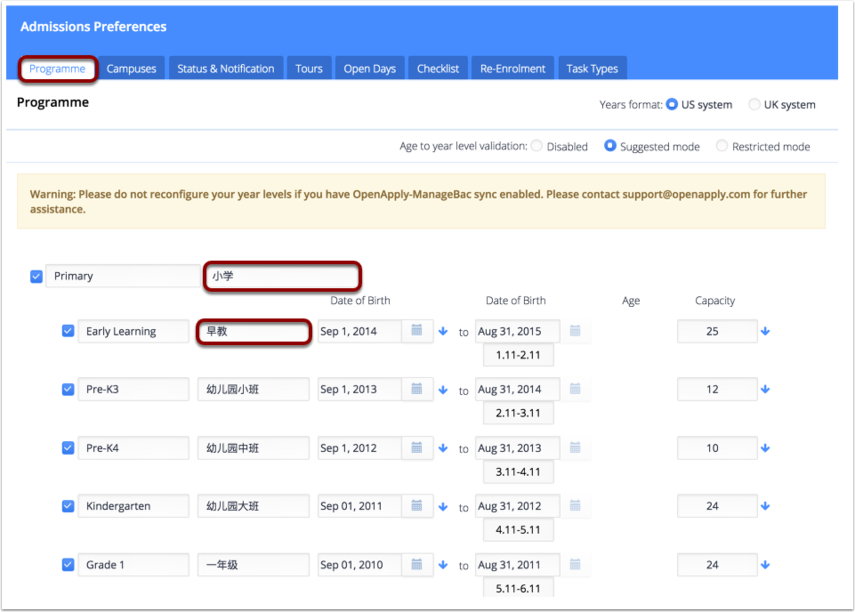Switch to the Campuses tab
The height and width of the screenshot is (612, 855).
tap(132, 69)
